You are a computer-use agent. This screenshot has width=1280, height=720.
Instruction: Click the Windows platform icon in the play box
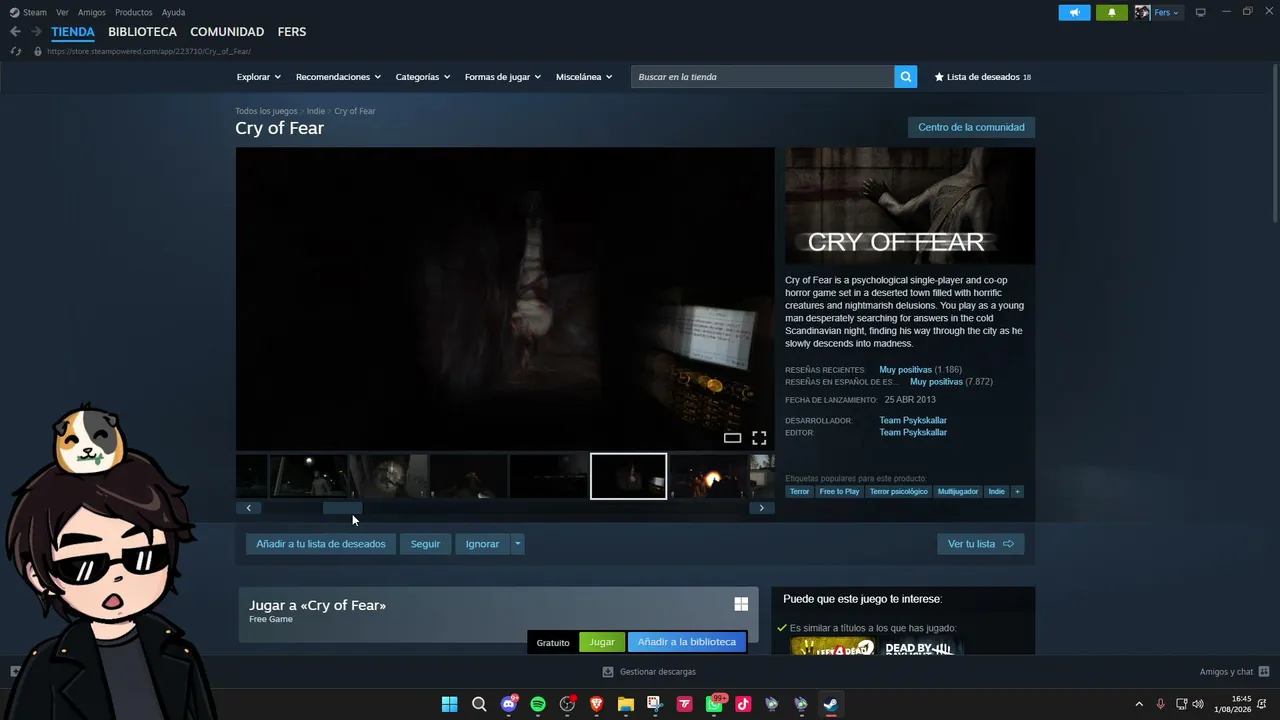click(x=741, y=604)
